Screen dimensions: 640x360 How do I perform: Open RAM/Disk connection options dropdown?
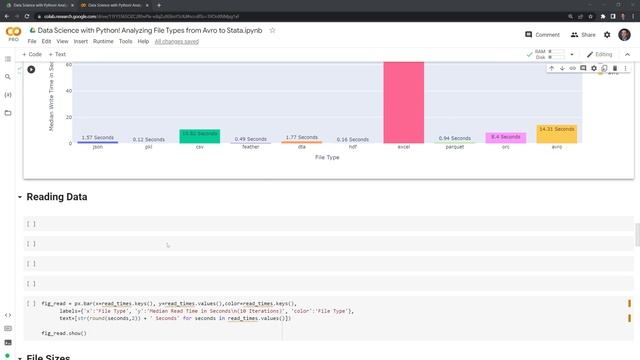(x=571, y=54)
